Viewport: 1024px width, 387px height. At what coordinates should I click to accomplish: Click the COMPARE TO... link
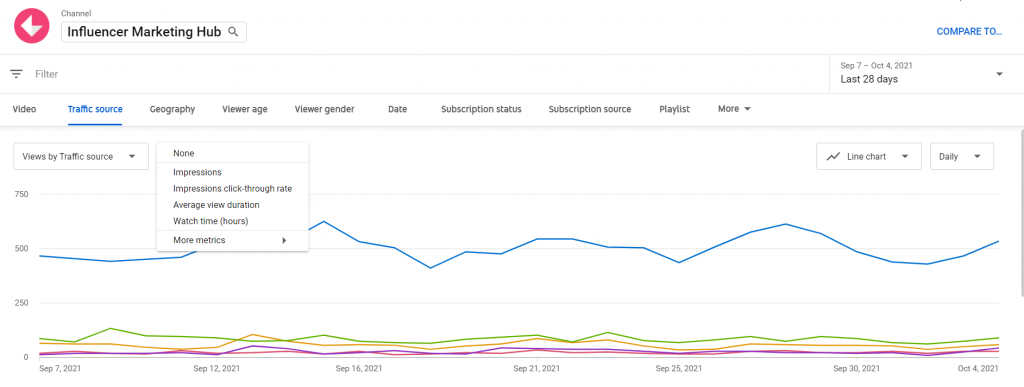click(969, 31)
